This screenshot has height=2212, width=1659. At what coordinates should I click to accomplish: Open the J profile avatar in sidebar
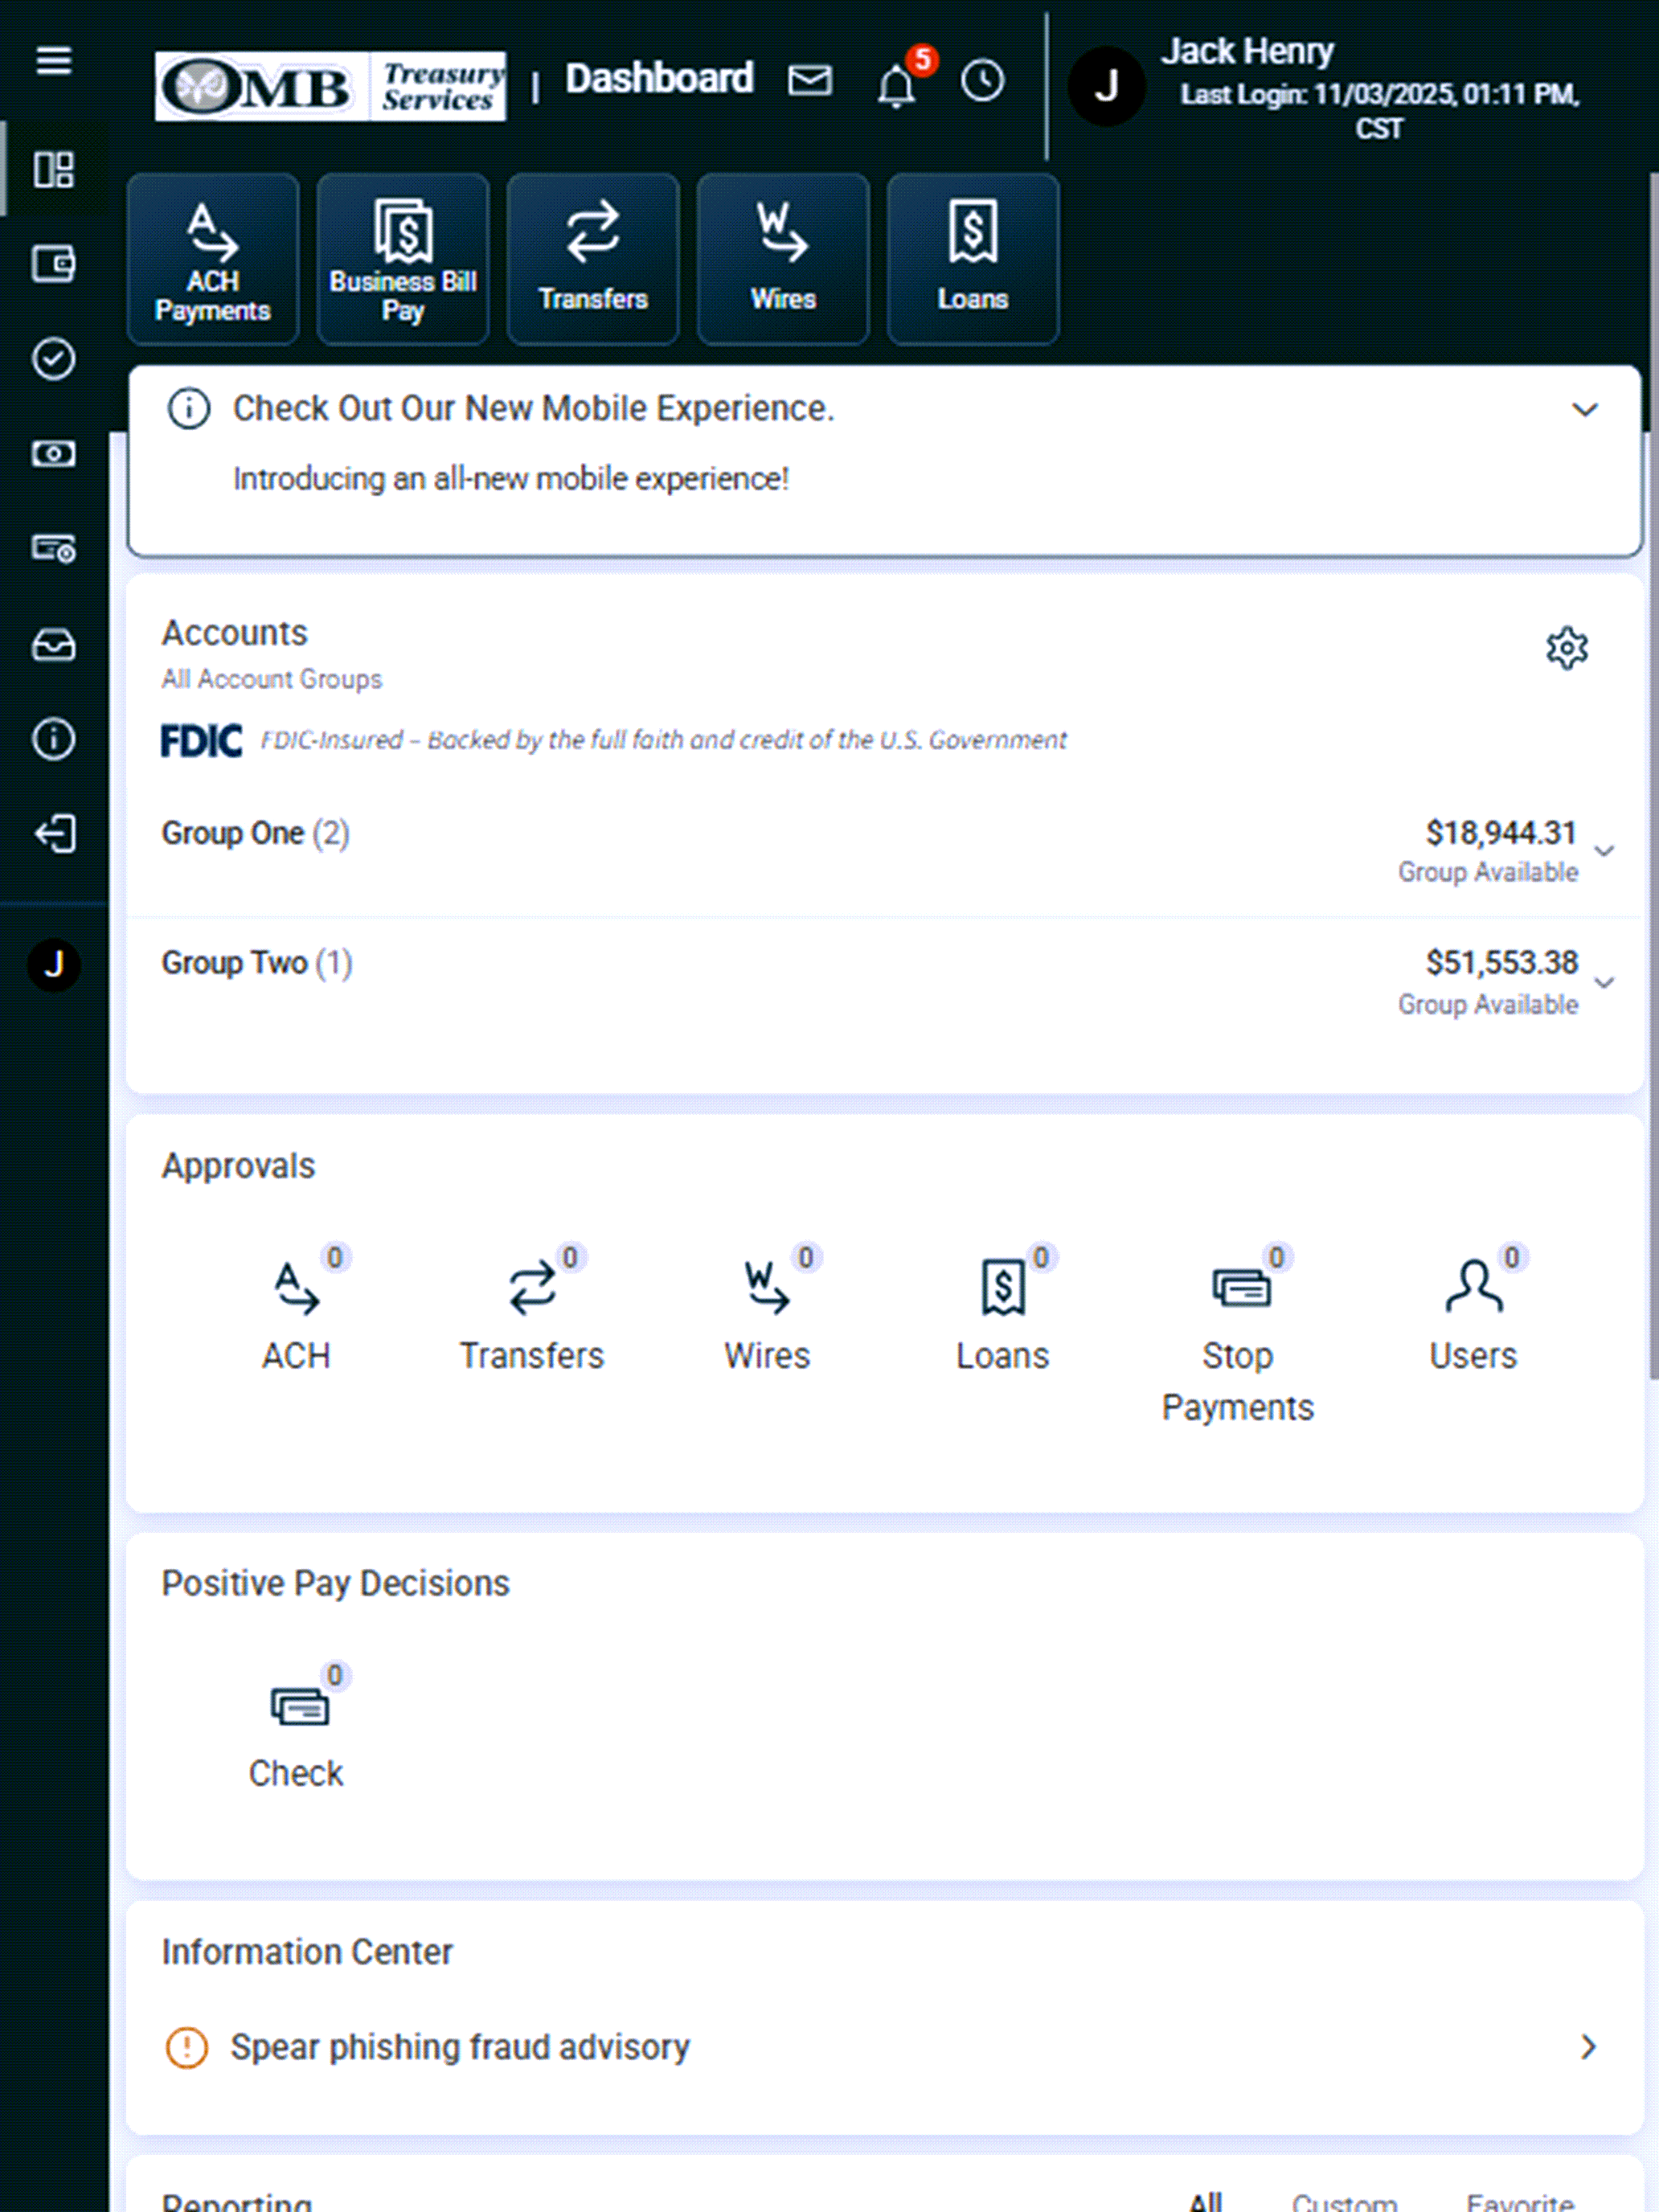click(54, 965)
